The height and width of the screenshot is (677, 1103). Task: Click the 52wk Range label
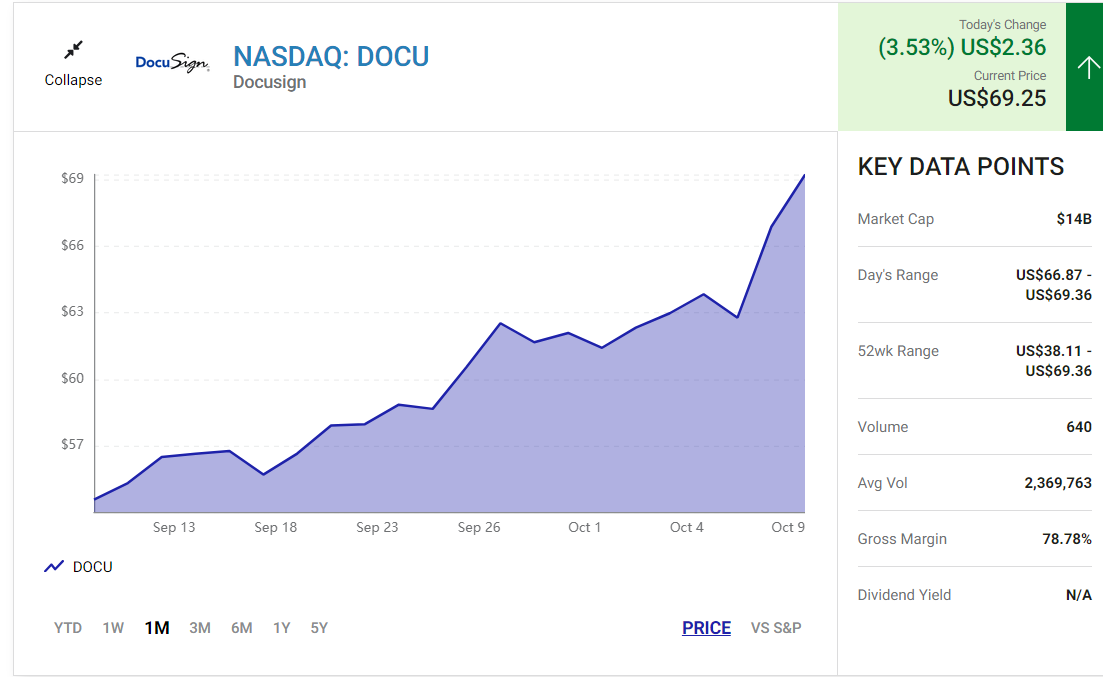coord(898,351)
